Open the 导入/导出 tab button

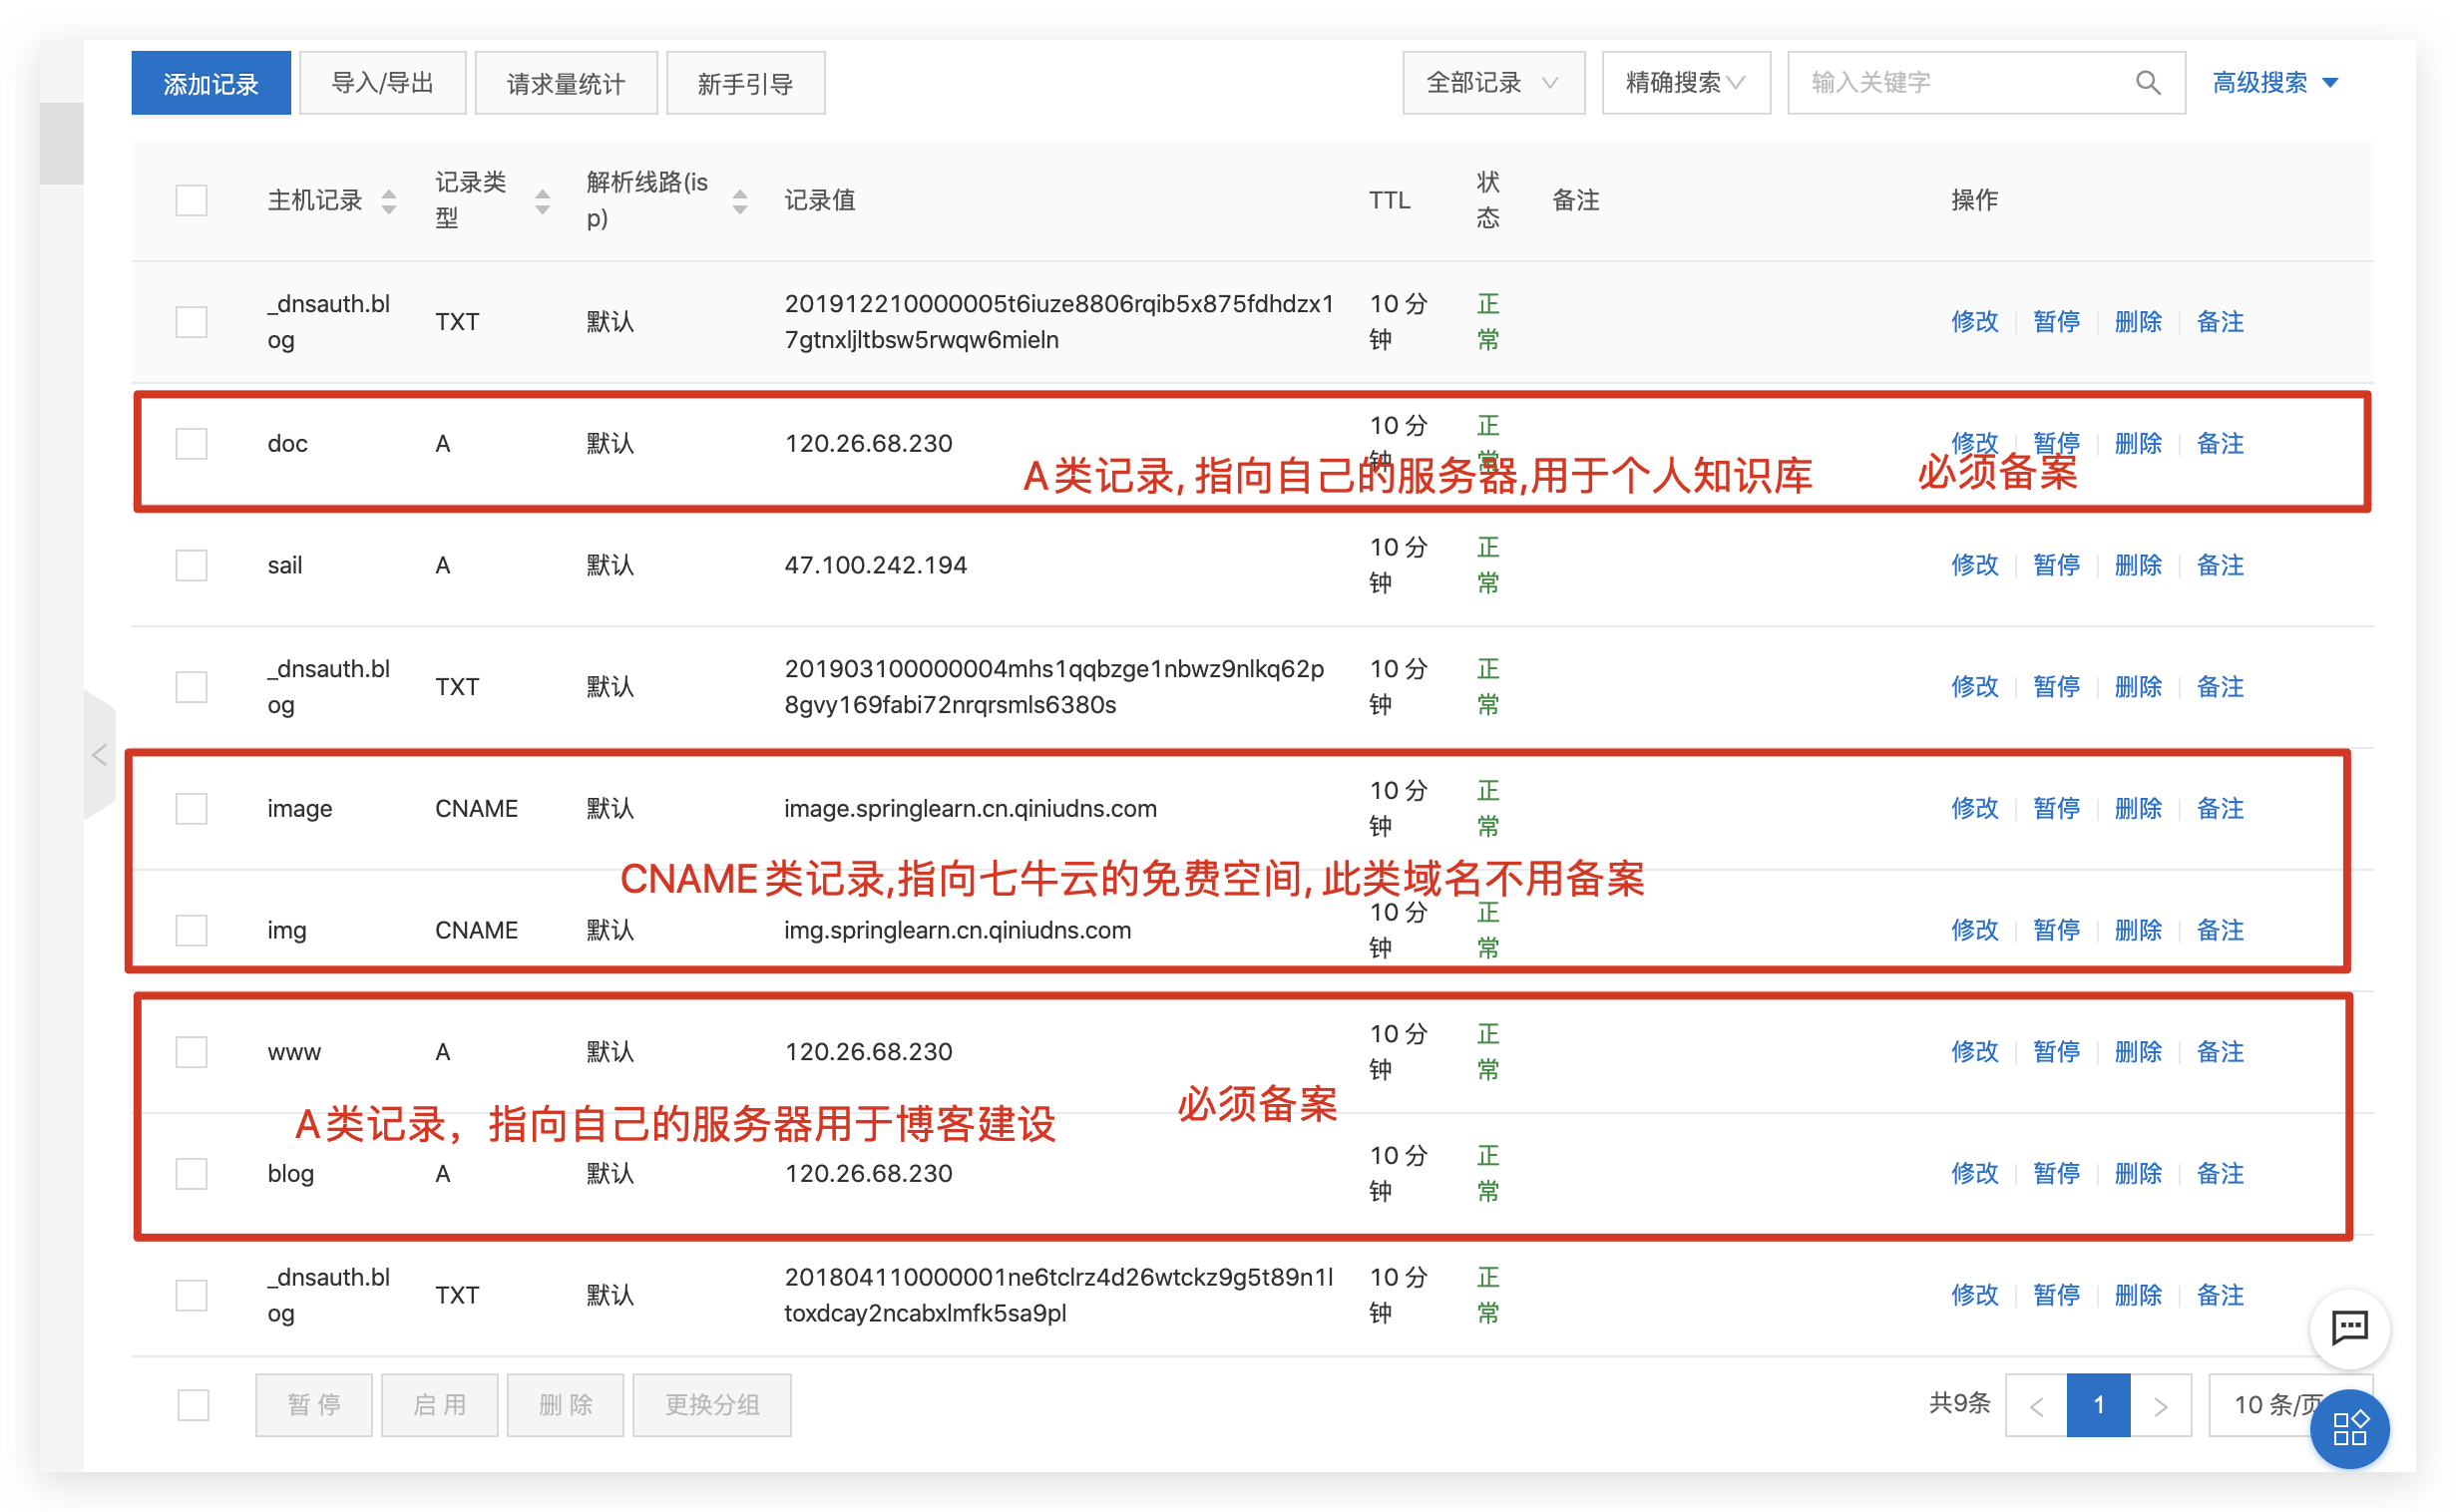(382, 83)
